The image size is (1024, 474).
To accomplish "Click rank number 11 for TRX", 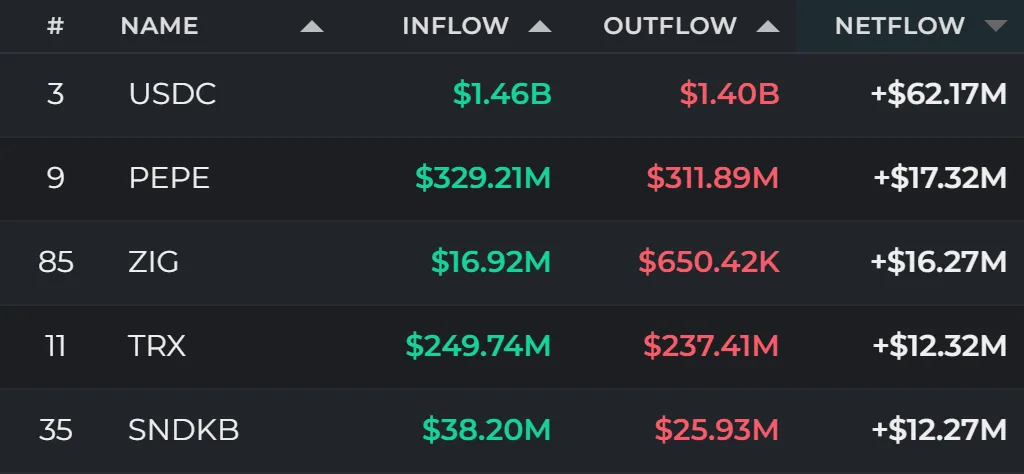I will coord(56,346).
